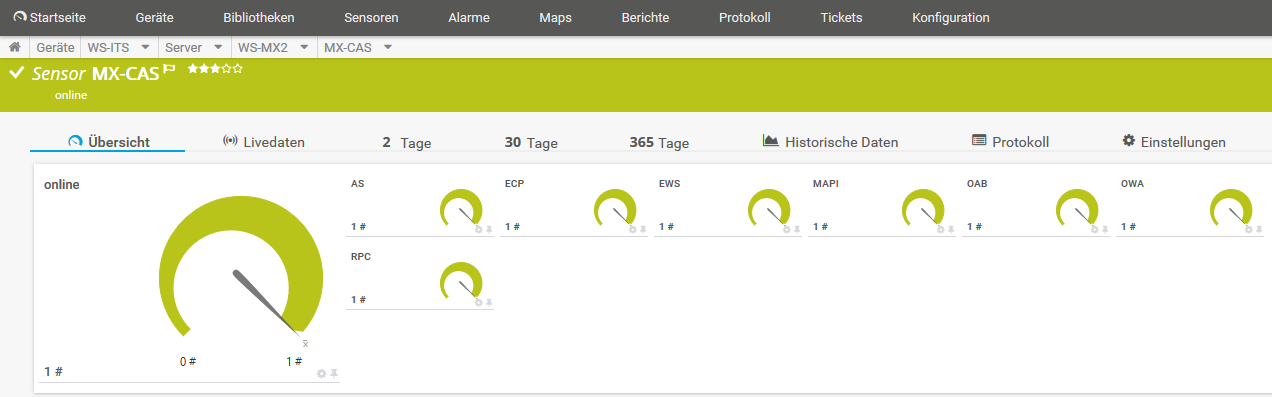Image resolution: width=1272 pixels, height=397 pixels.
Task: Click the Server breadcrumb link
Action: coord(184,47)
